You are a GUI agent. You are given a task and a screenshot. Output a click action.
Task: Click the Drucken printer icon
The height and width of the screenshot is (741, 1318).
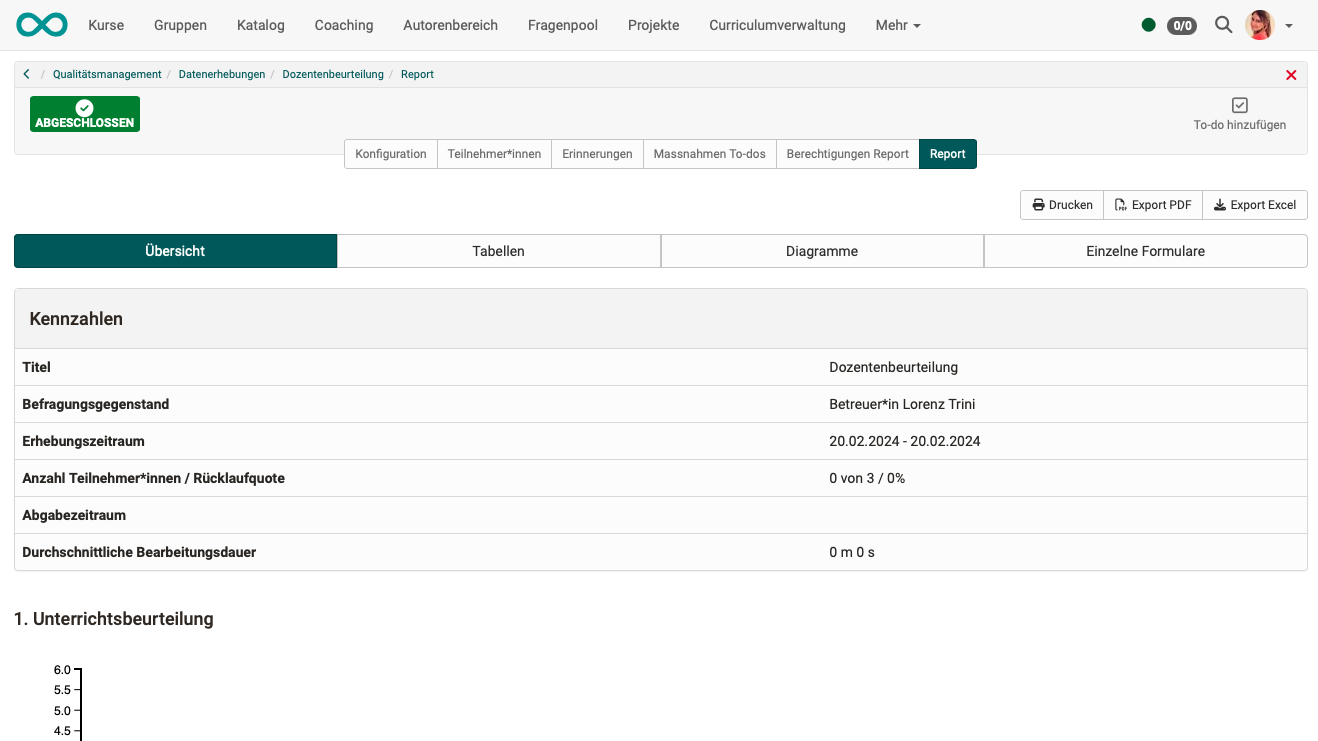point(1038,204)
